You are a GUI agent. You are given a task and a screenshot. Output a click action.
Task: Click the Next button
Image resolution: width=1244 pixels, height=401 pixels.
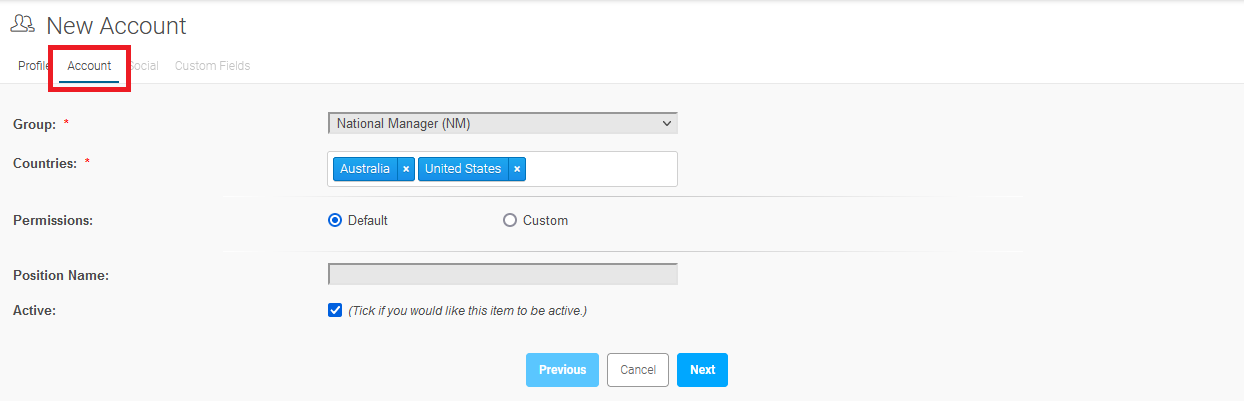pos(703,370)
